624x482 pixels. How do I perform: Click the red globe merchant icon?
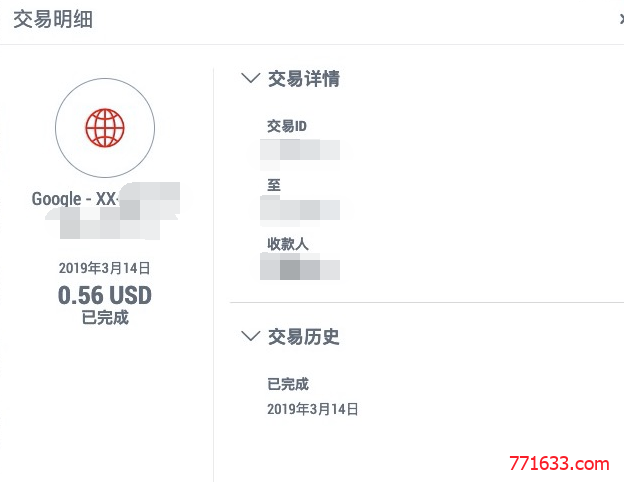[x=105, y=128]
